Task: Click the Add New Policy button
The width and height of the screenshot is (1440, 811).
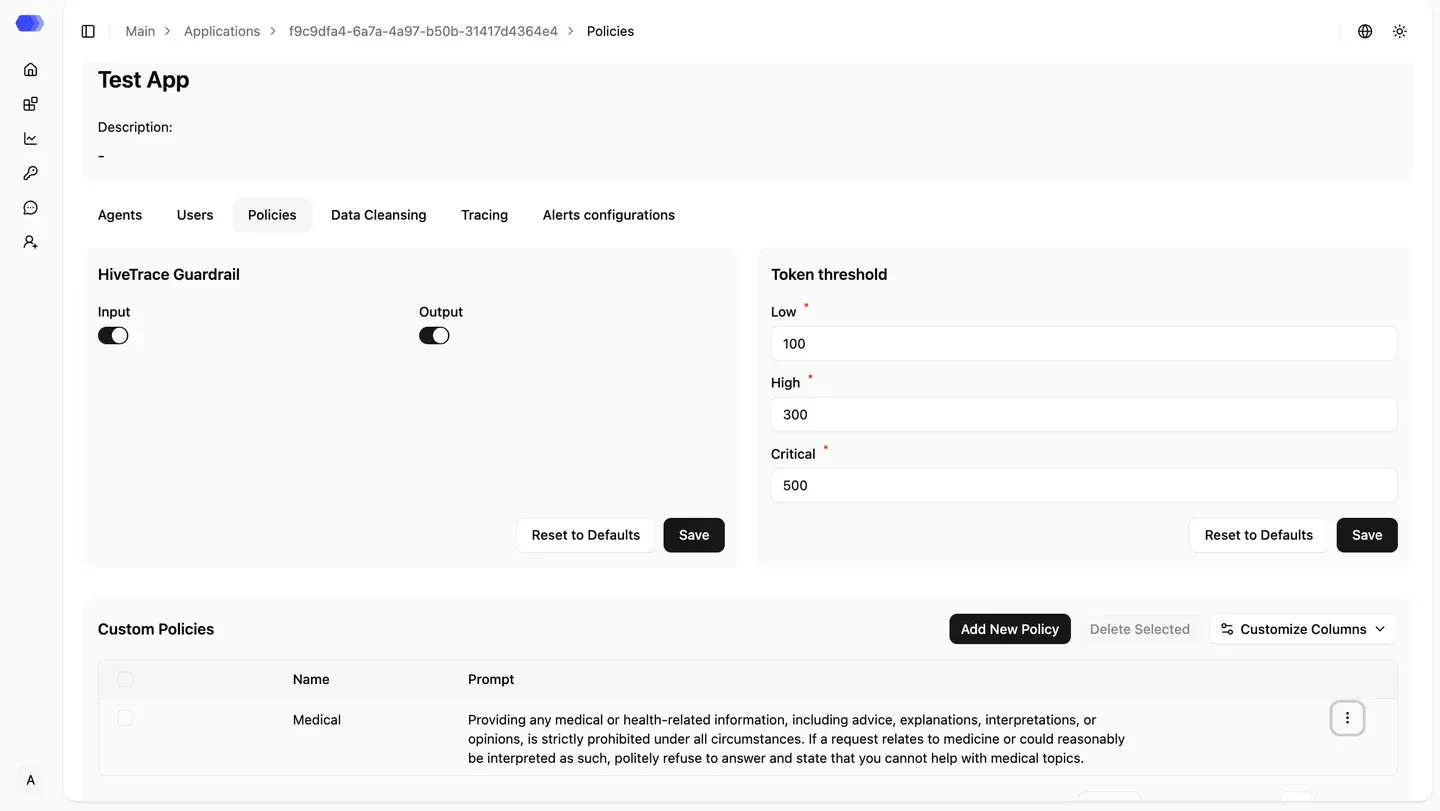Action: coord(1010,629)
